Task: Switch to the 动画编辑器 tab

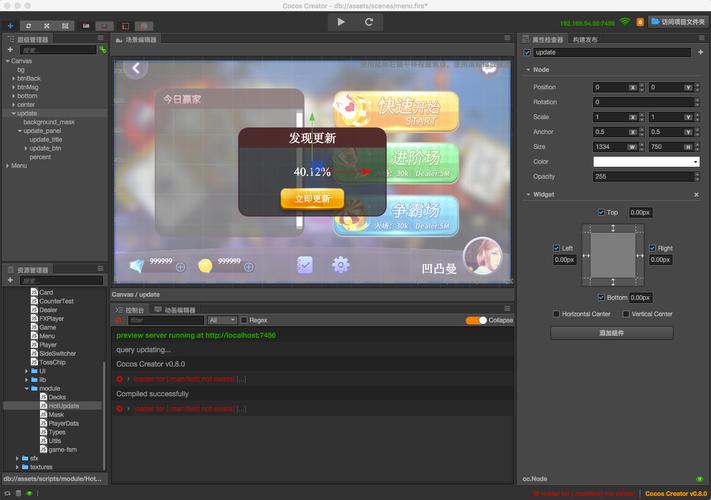Action: [x=180, y=310]
